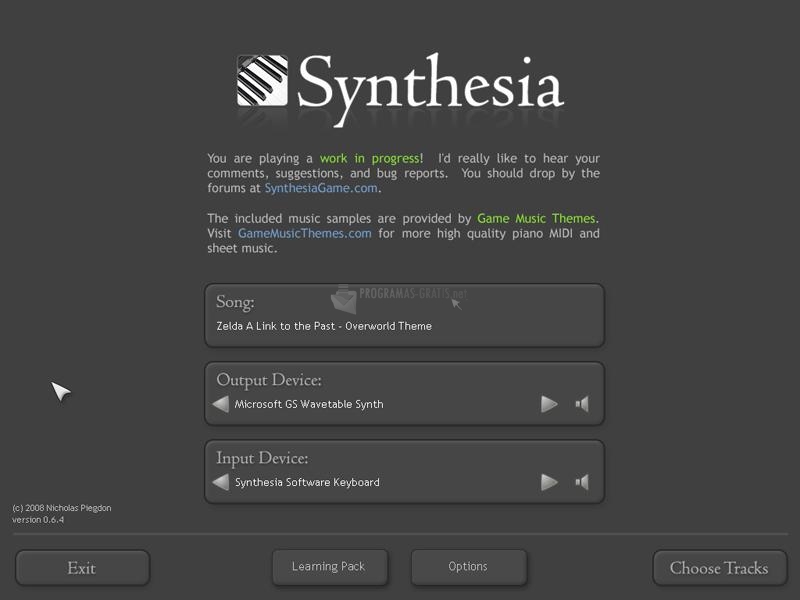The width and height of the screenshot is (800, 600).
Task: Click the "Microsoft GS Wavetable Synth" device name
Action: click(309, 404)
